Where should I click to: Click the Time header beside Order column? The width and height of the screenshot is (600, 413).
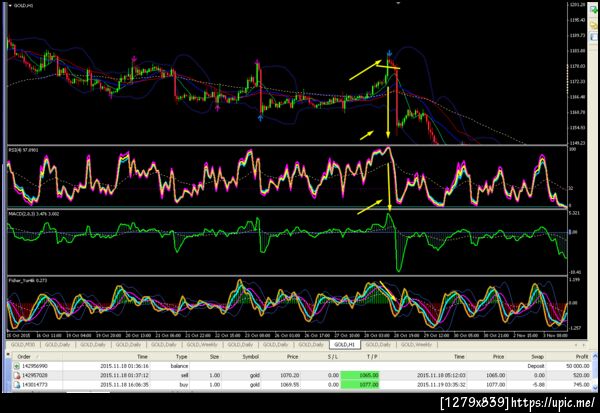click(x=142, y=357)
